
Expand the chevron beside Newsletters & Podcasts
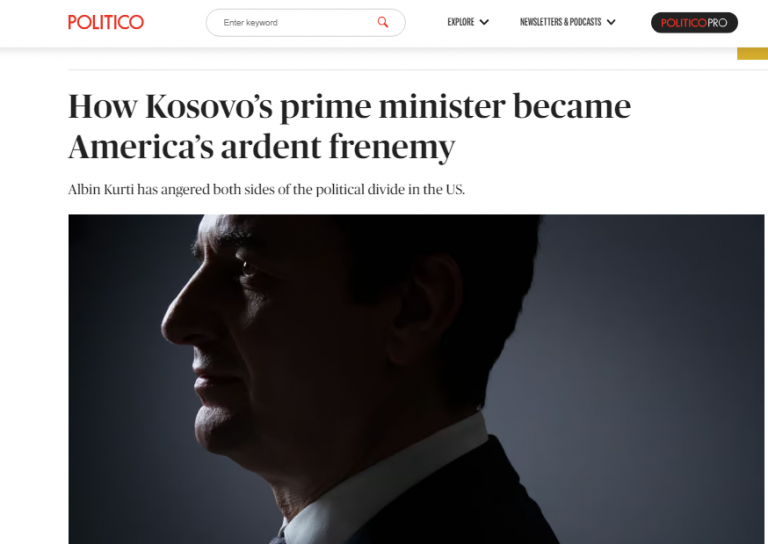click(x=611, y=22)
